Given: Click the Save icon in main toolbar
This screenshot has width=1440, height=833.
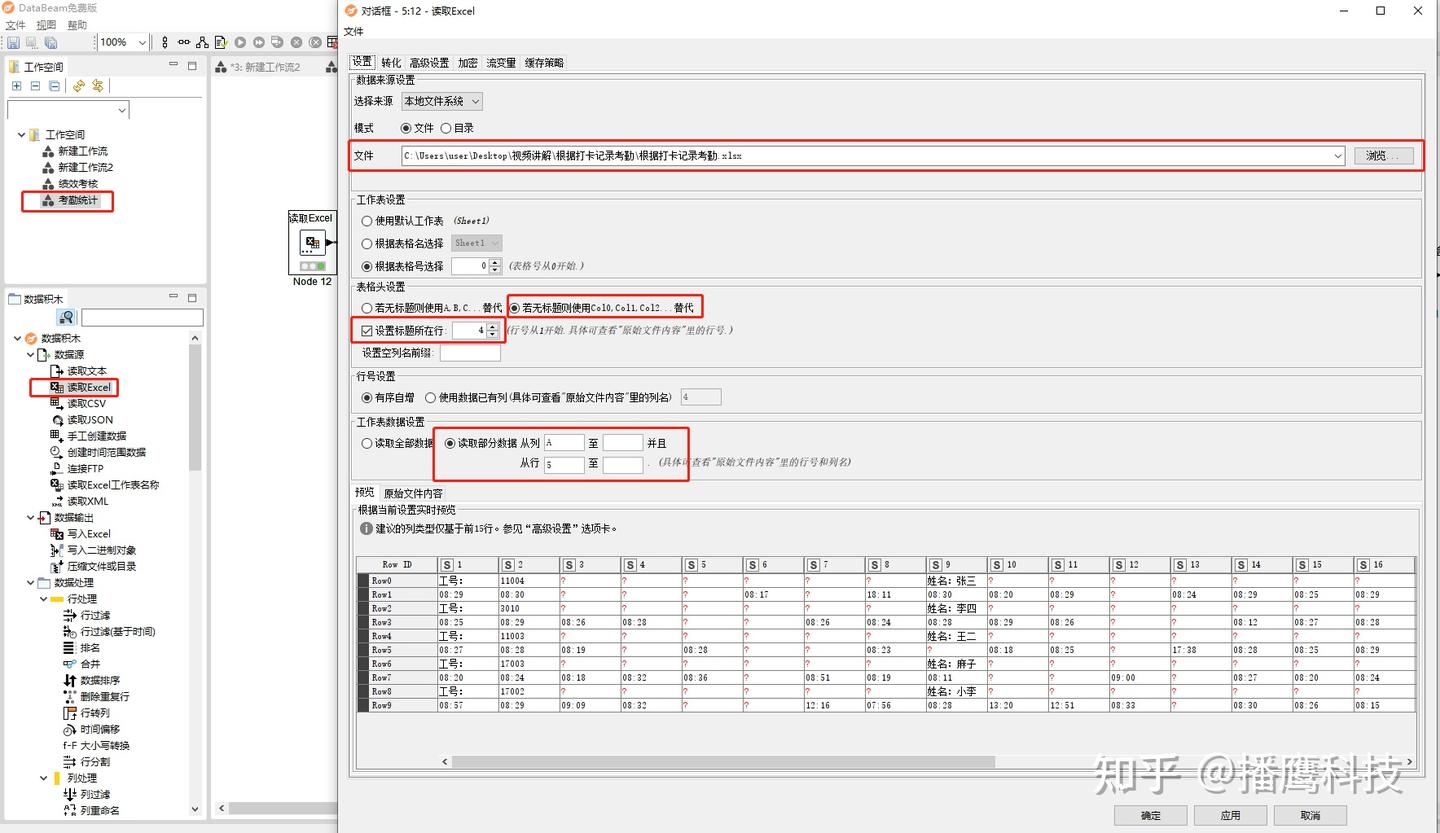Looking at the screenshot, I should [13, 42].
